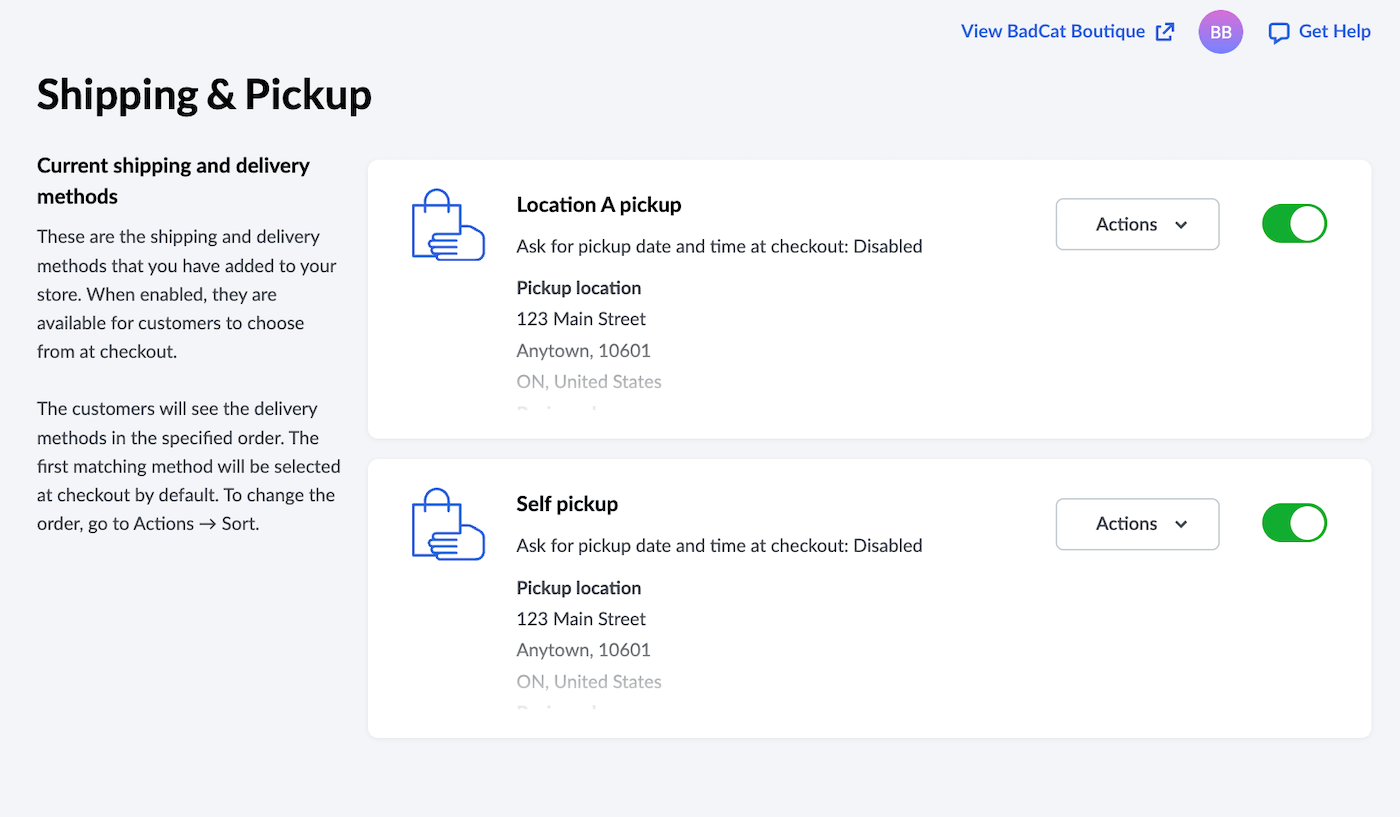Open View BadCat Boutique link
The width and height of the screenshot is (1400, 817).
(1068, 32)
